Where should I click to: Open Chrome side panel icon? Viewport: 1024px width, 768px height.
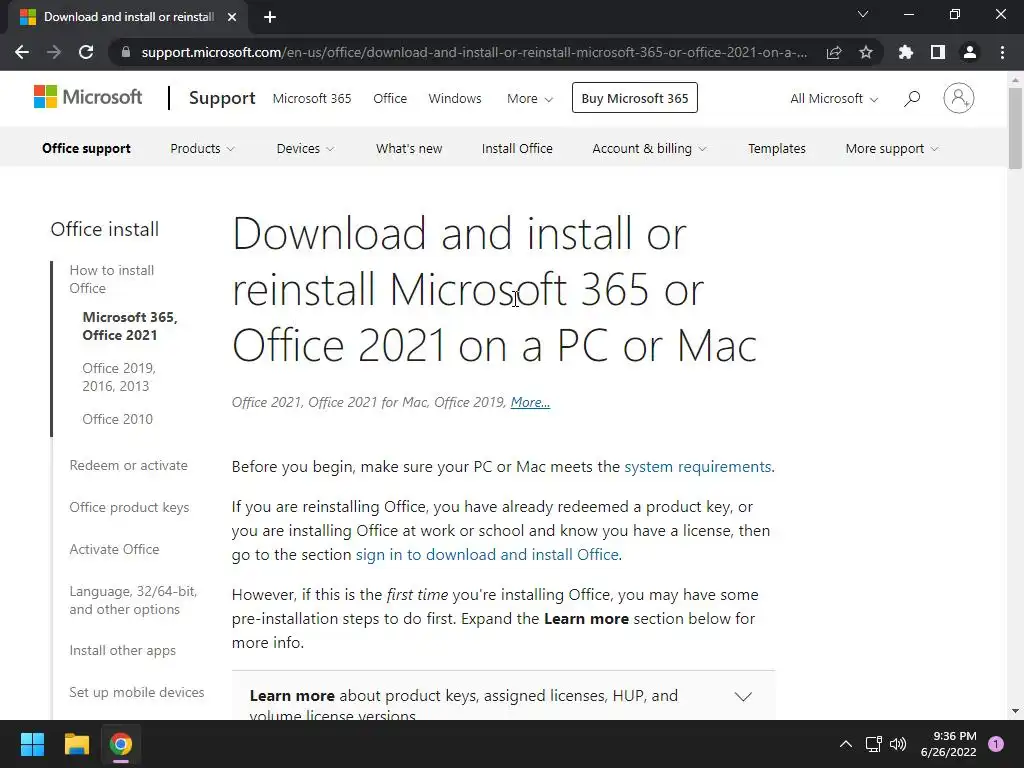point(938,52)
